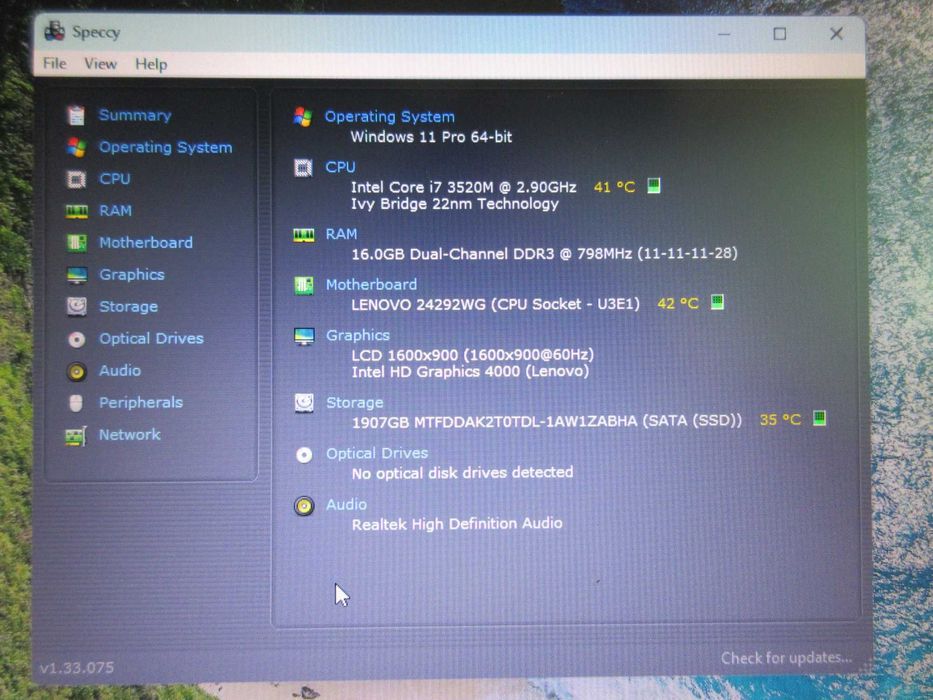Screen dimensions: 933x700
Task: Click the LCD 1600x900 display text
Action: tap(472, 355)
